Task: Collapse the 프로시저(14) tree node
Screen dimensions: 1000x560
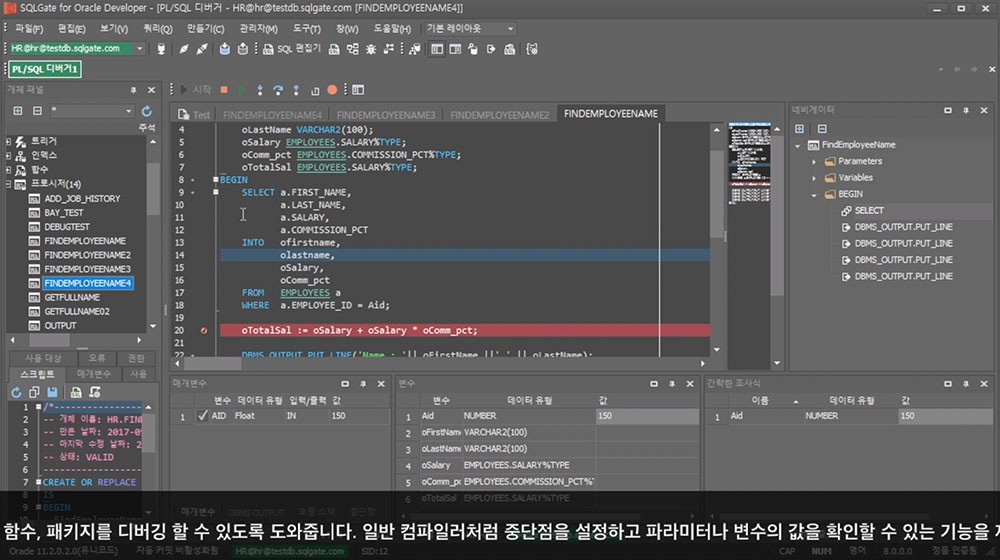Action: [x=8, y=184]
